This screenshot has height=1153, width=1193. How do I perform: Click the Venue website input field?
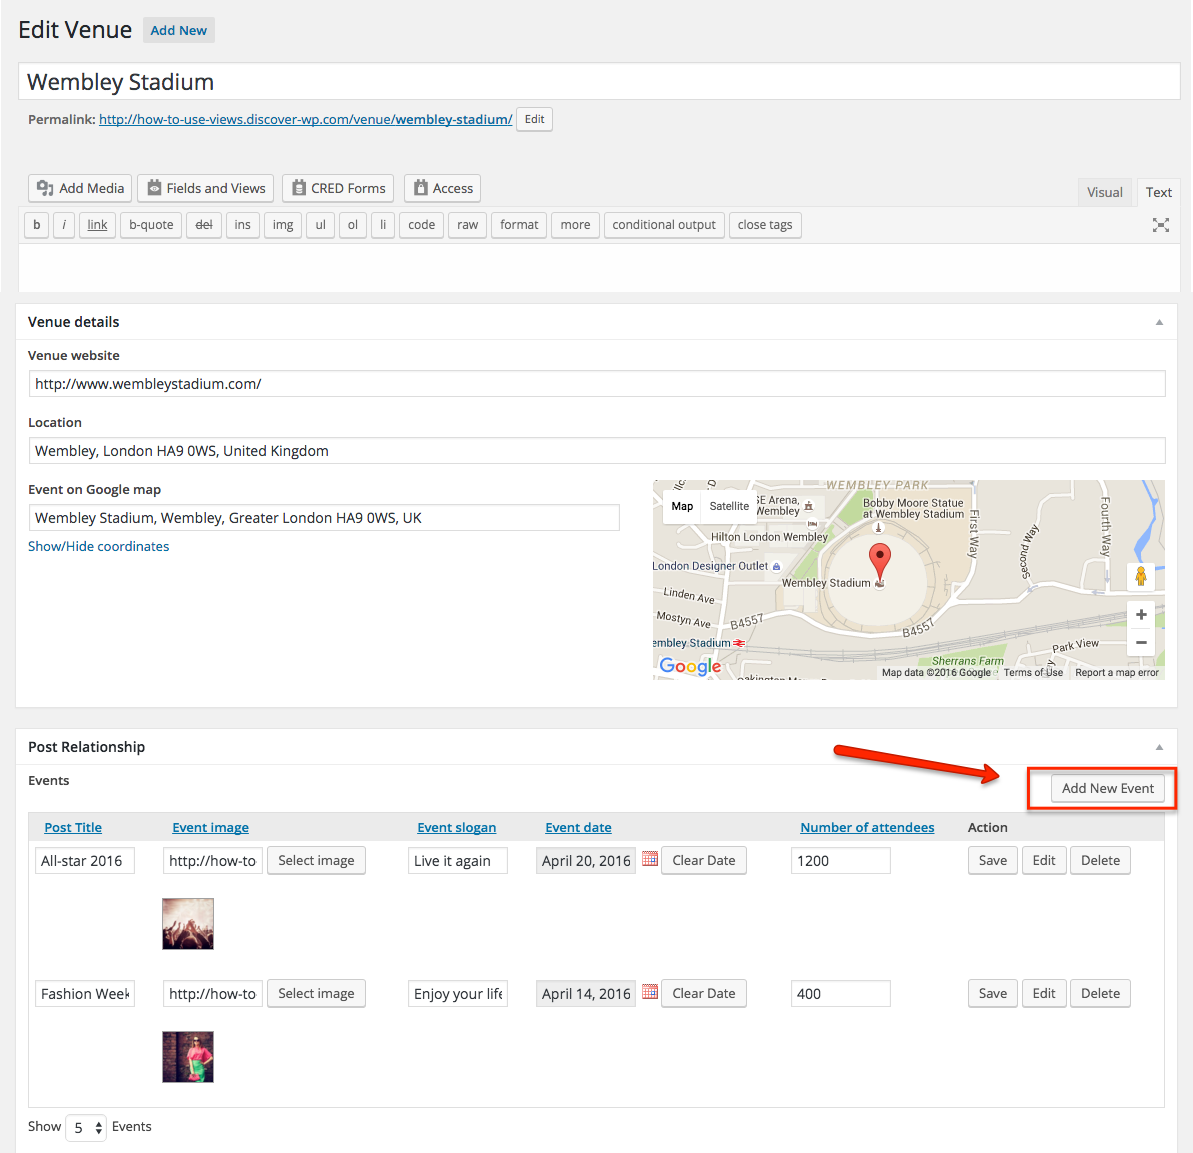(596, 384)
